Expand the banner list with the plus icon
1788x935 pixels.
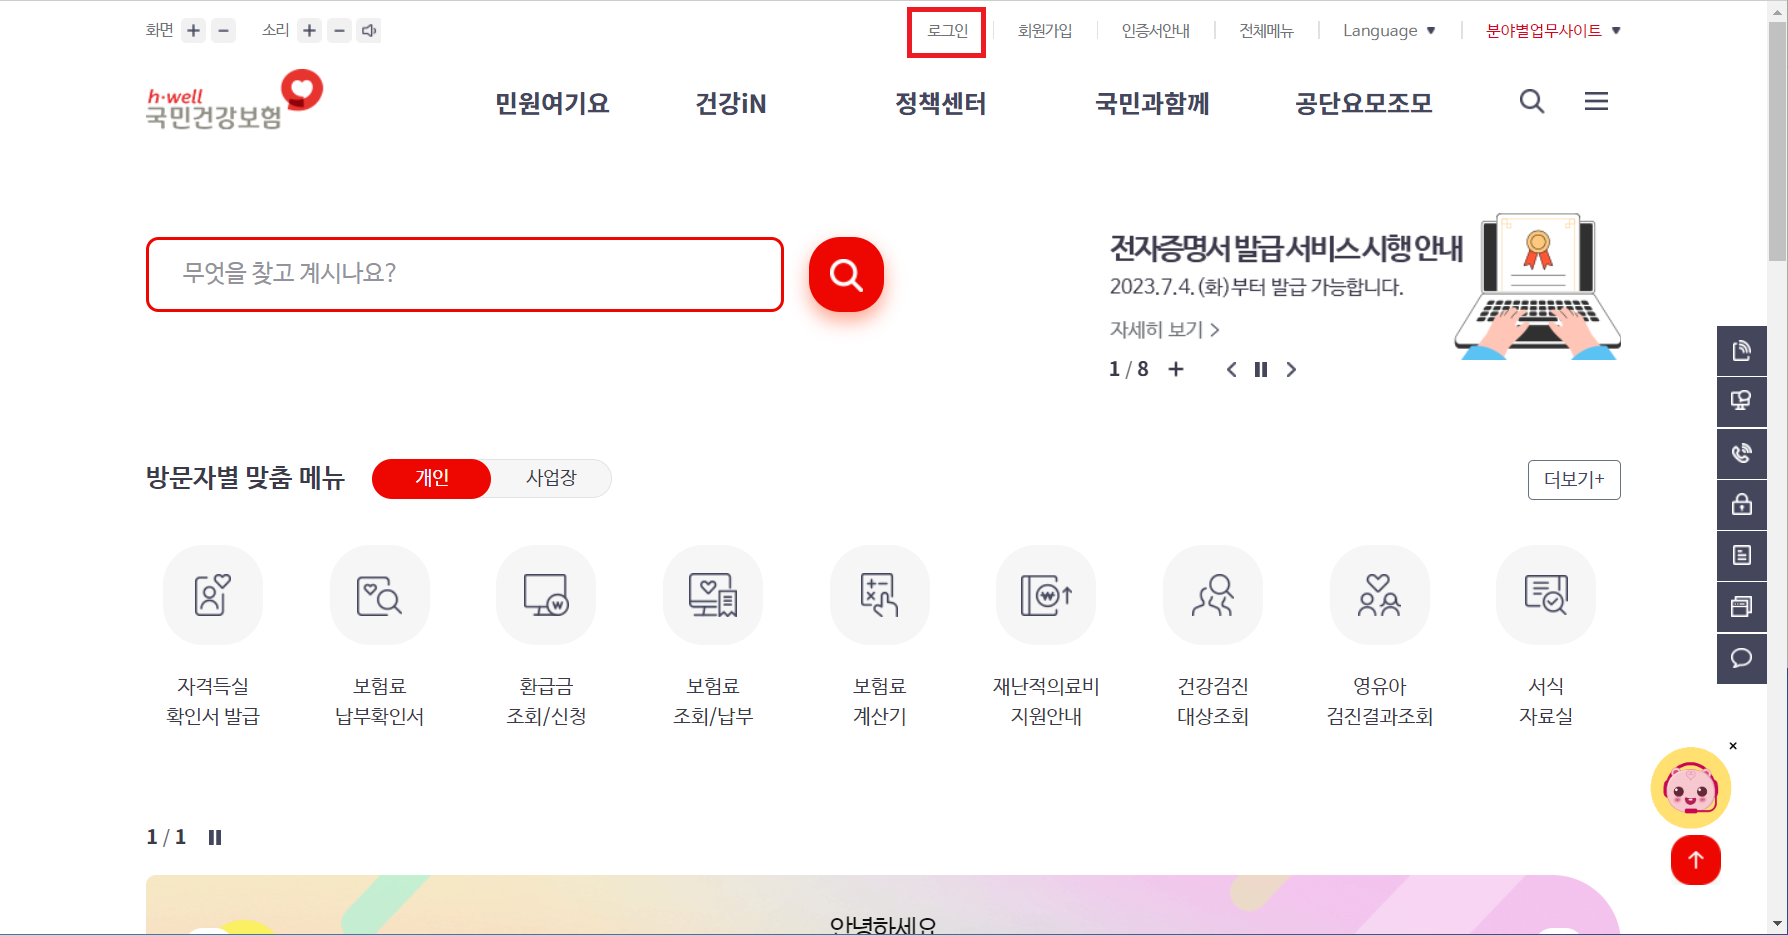point(1176,369)
